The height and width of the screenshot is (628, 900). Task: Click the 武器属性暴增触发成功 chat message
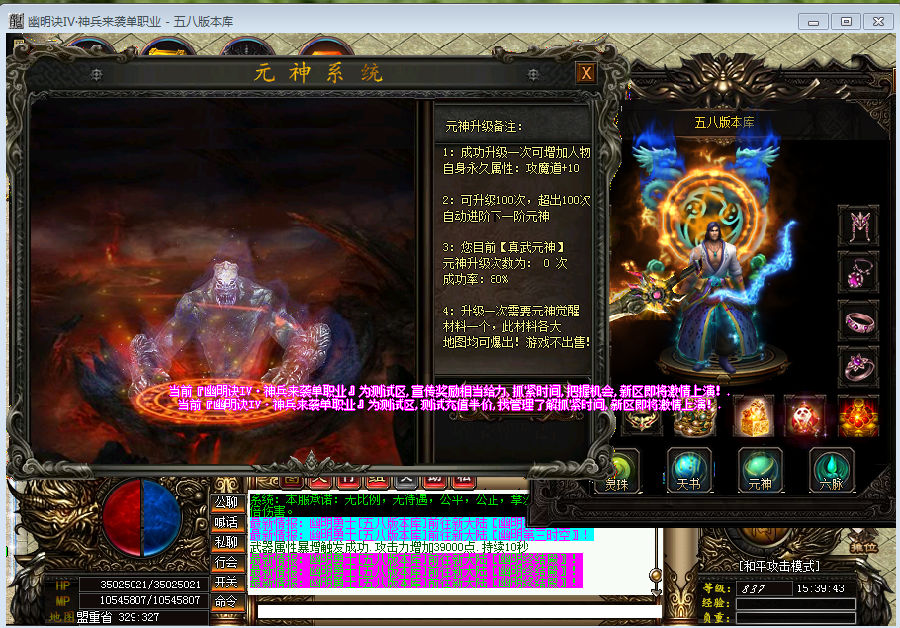click(389, 548)
